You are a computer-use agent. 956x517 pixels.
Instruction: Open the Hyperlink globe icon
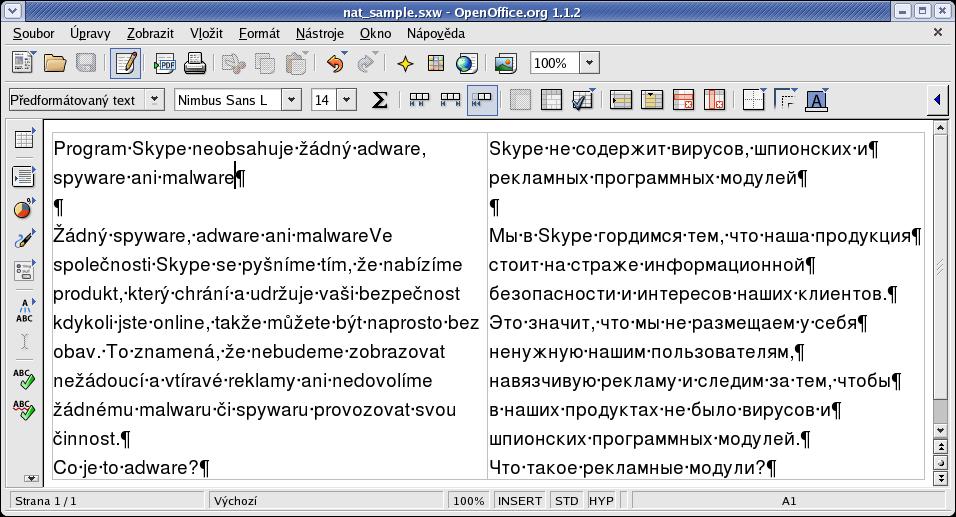(466, 63)
